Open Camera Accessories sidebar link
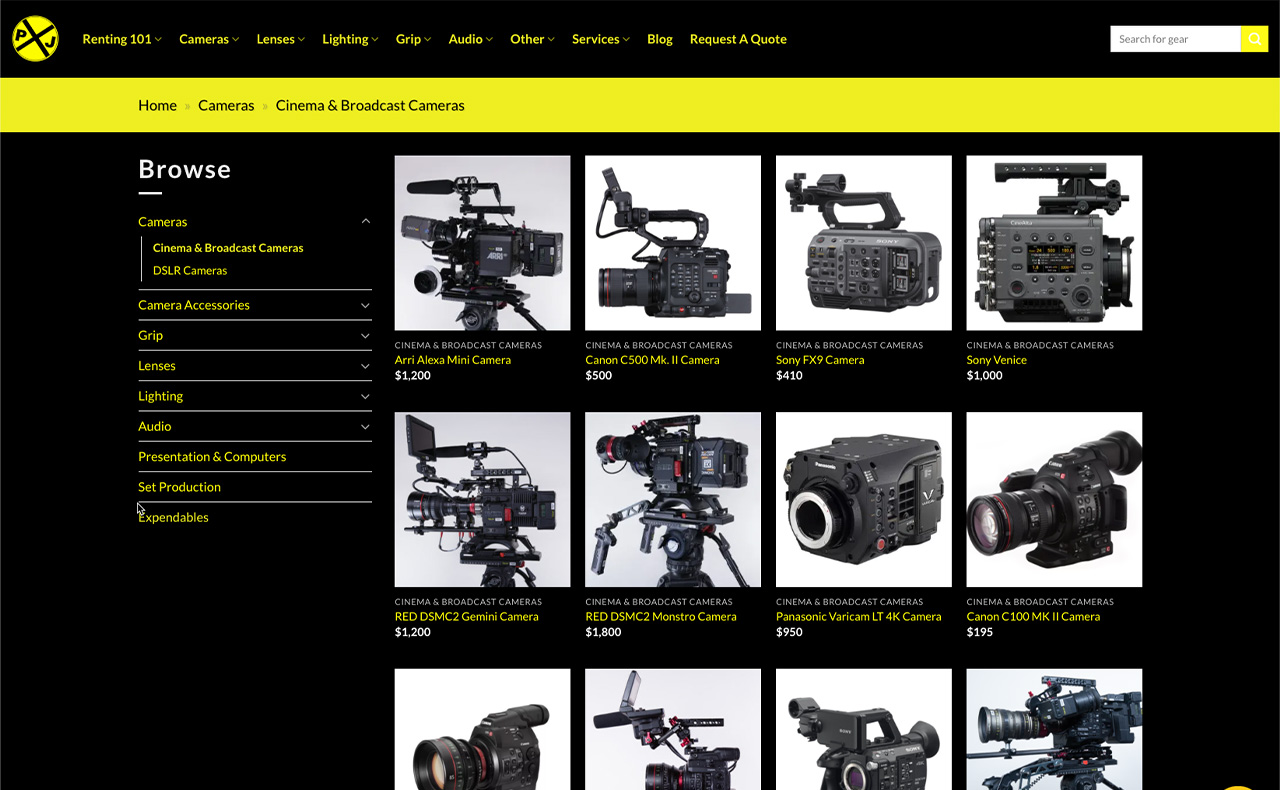The image size is (1280, 790). (x=194, y=305)
